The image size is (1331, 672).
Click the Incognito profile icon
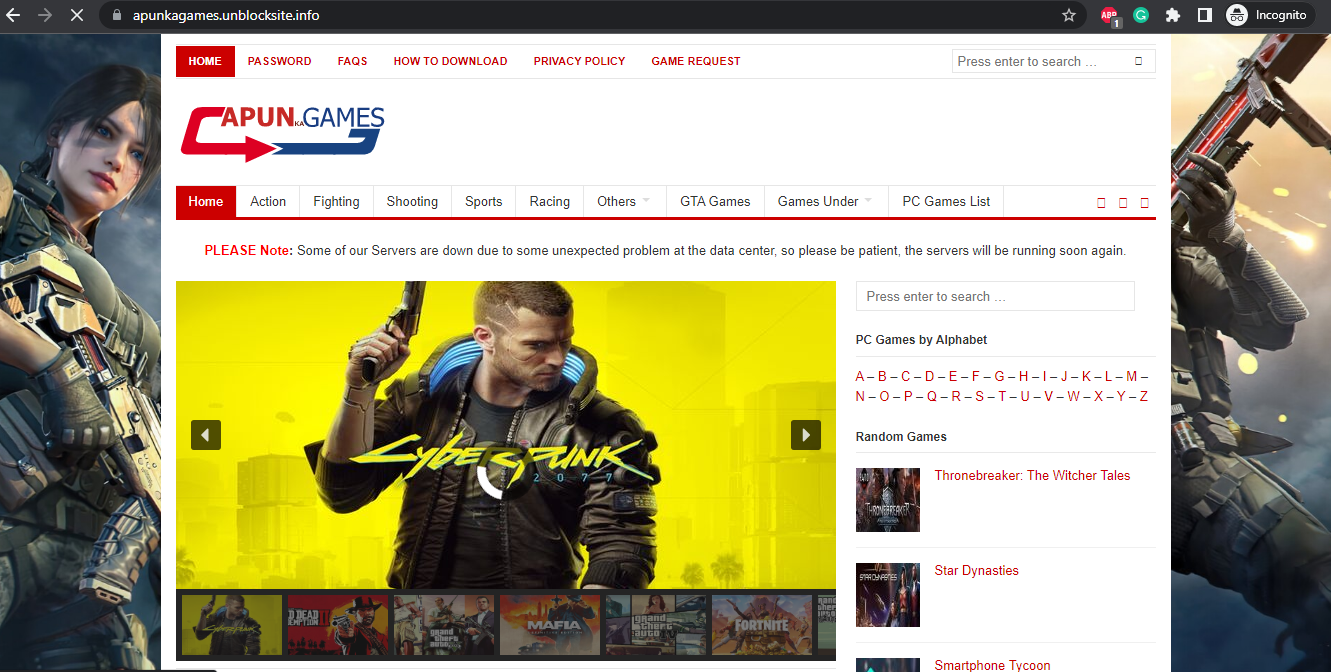pos(1237,15)
